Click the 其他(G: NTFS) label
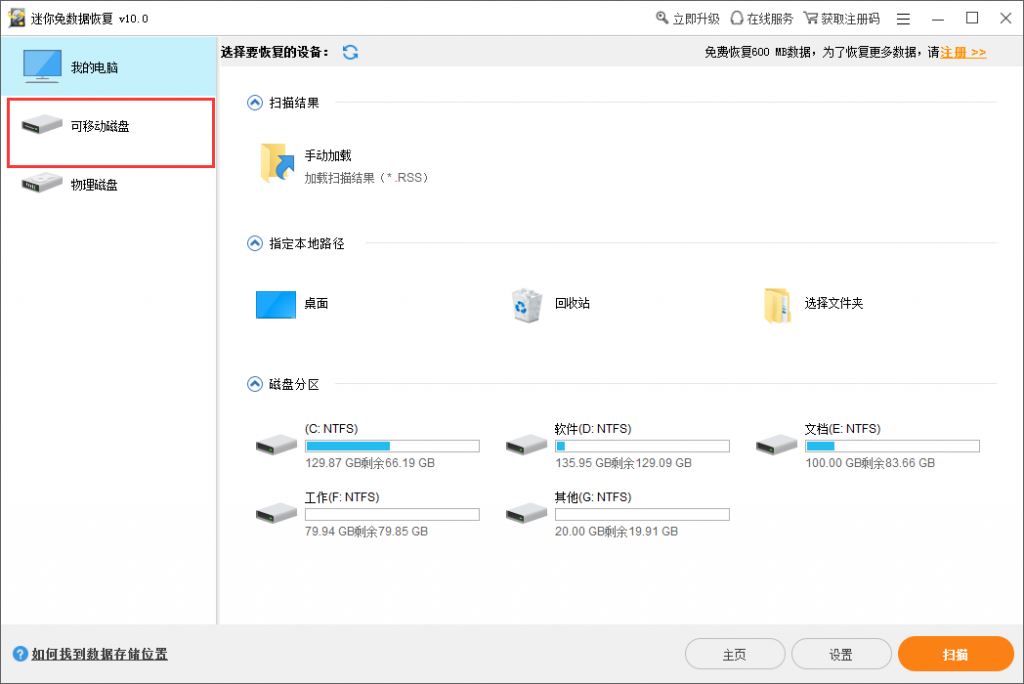 pyautogui.click(x=593, y=497)
